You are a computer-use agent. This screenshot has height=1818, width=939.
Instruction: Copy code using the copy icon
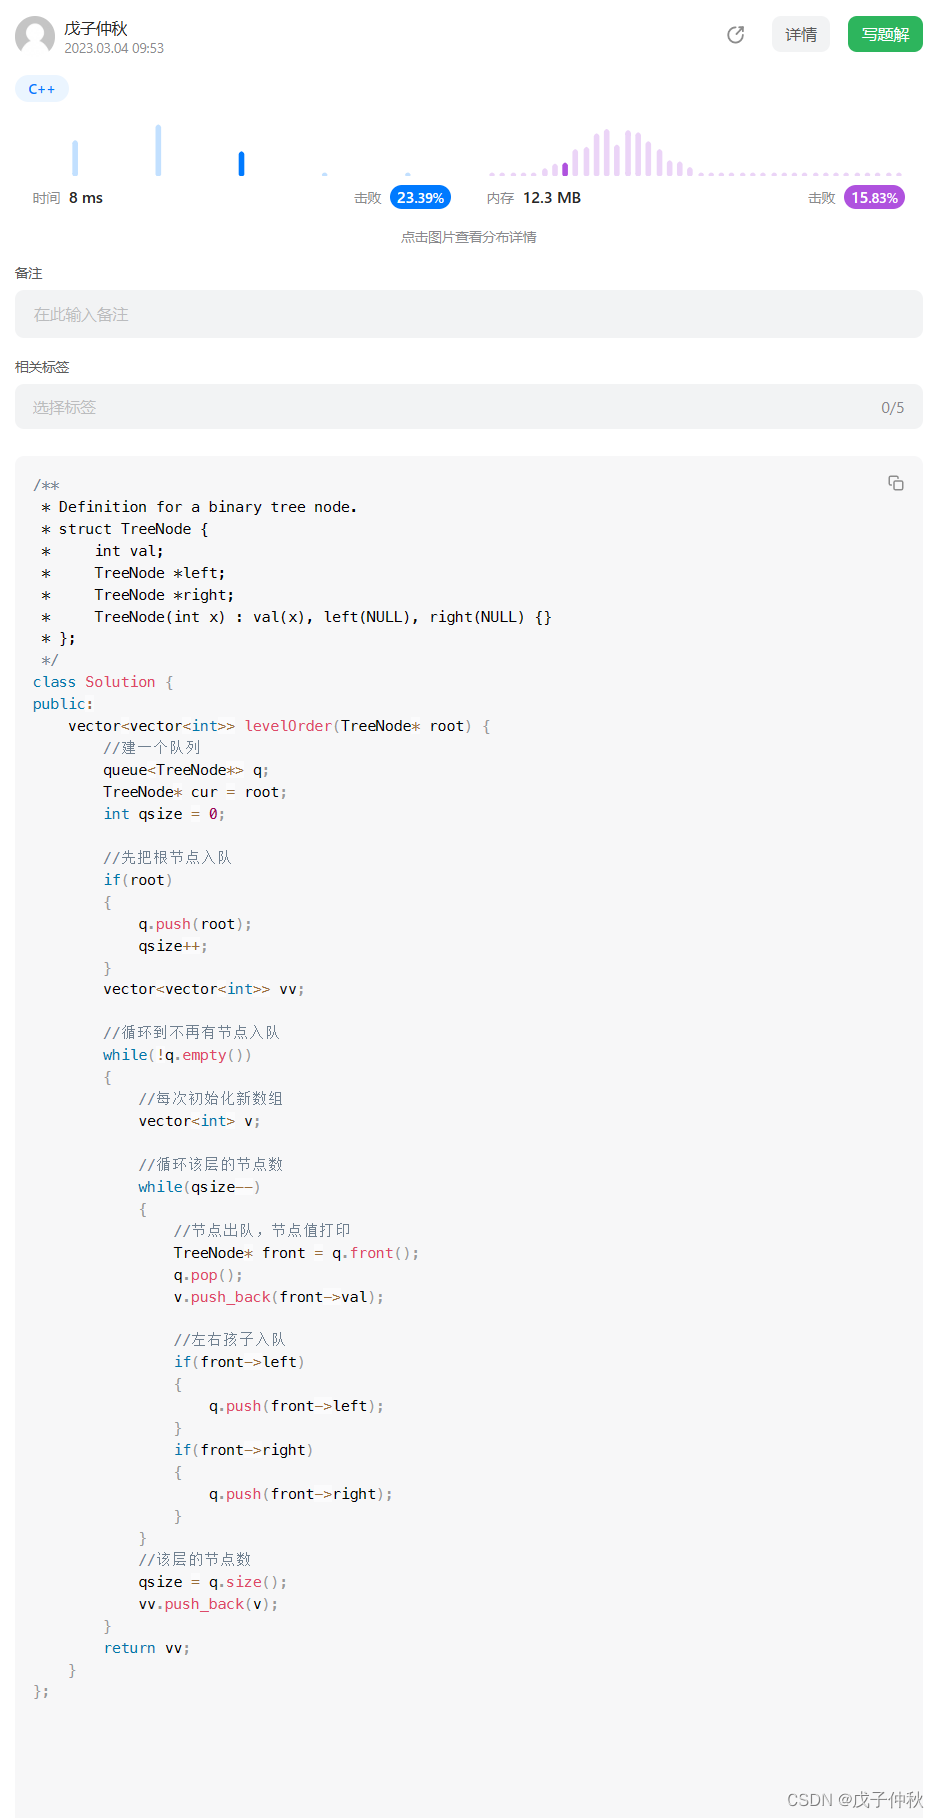click(x=896, y=483)
